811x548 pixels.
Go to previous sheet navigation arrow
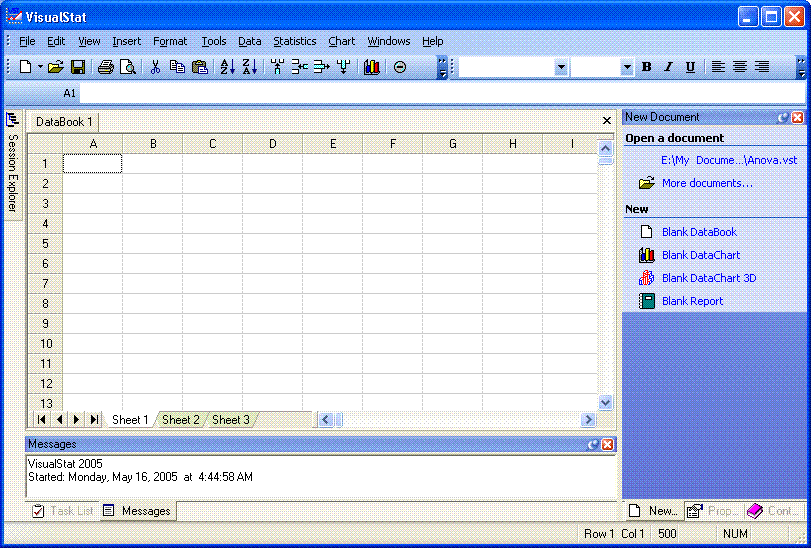click(x=59, y=419)
